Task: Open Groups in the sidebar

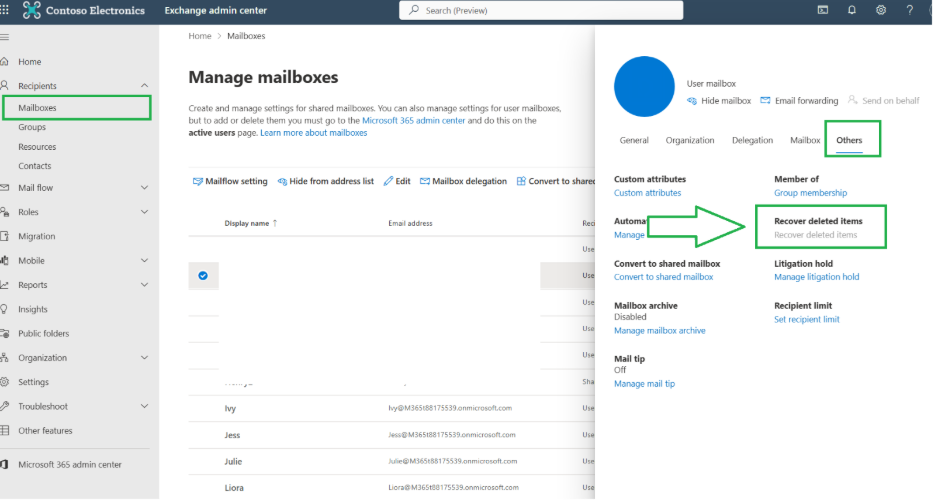Action: point(32,127)
